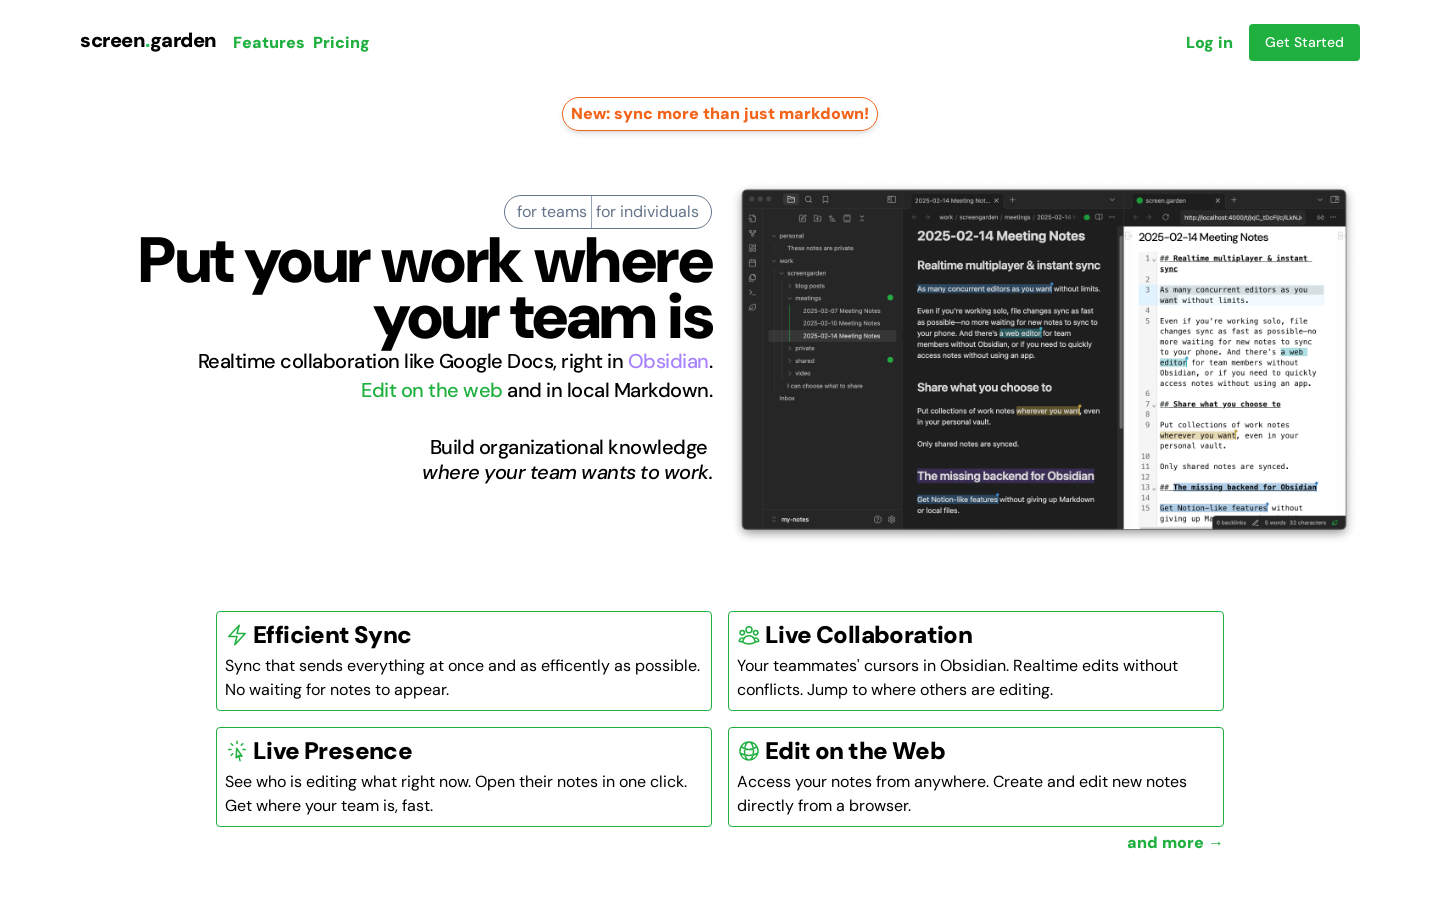Open the Pricing page from the navigation
The image size is (1440, 900).
[x=341, y=43]
